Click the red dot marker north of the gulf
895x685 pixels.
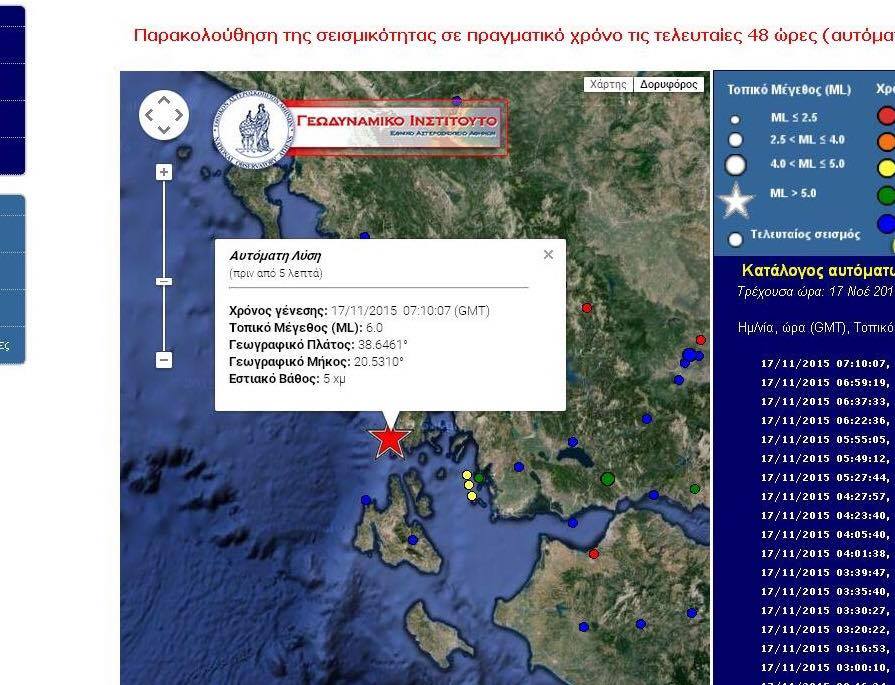coord(587,308)
